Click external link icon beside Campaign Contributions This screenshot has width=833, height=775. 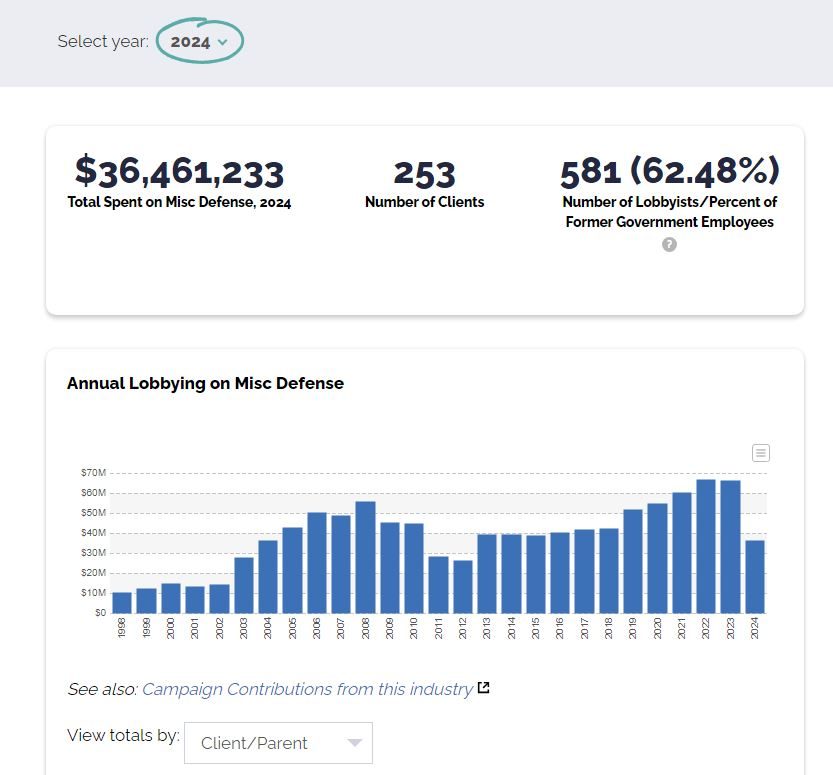pos(484,688)
